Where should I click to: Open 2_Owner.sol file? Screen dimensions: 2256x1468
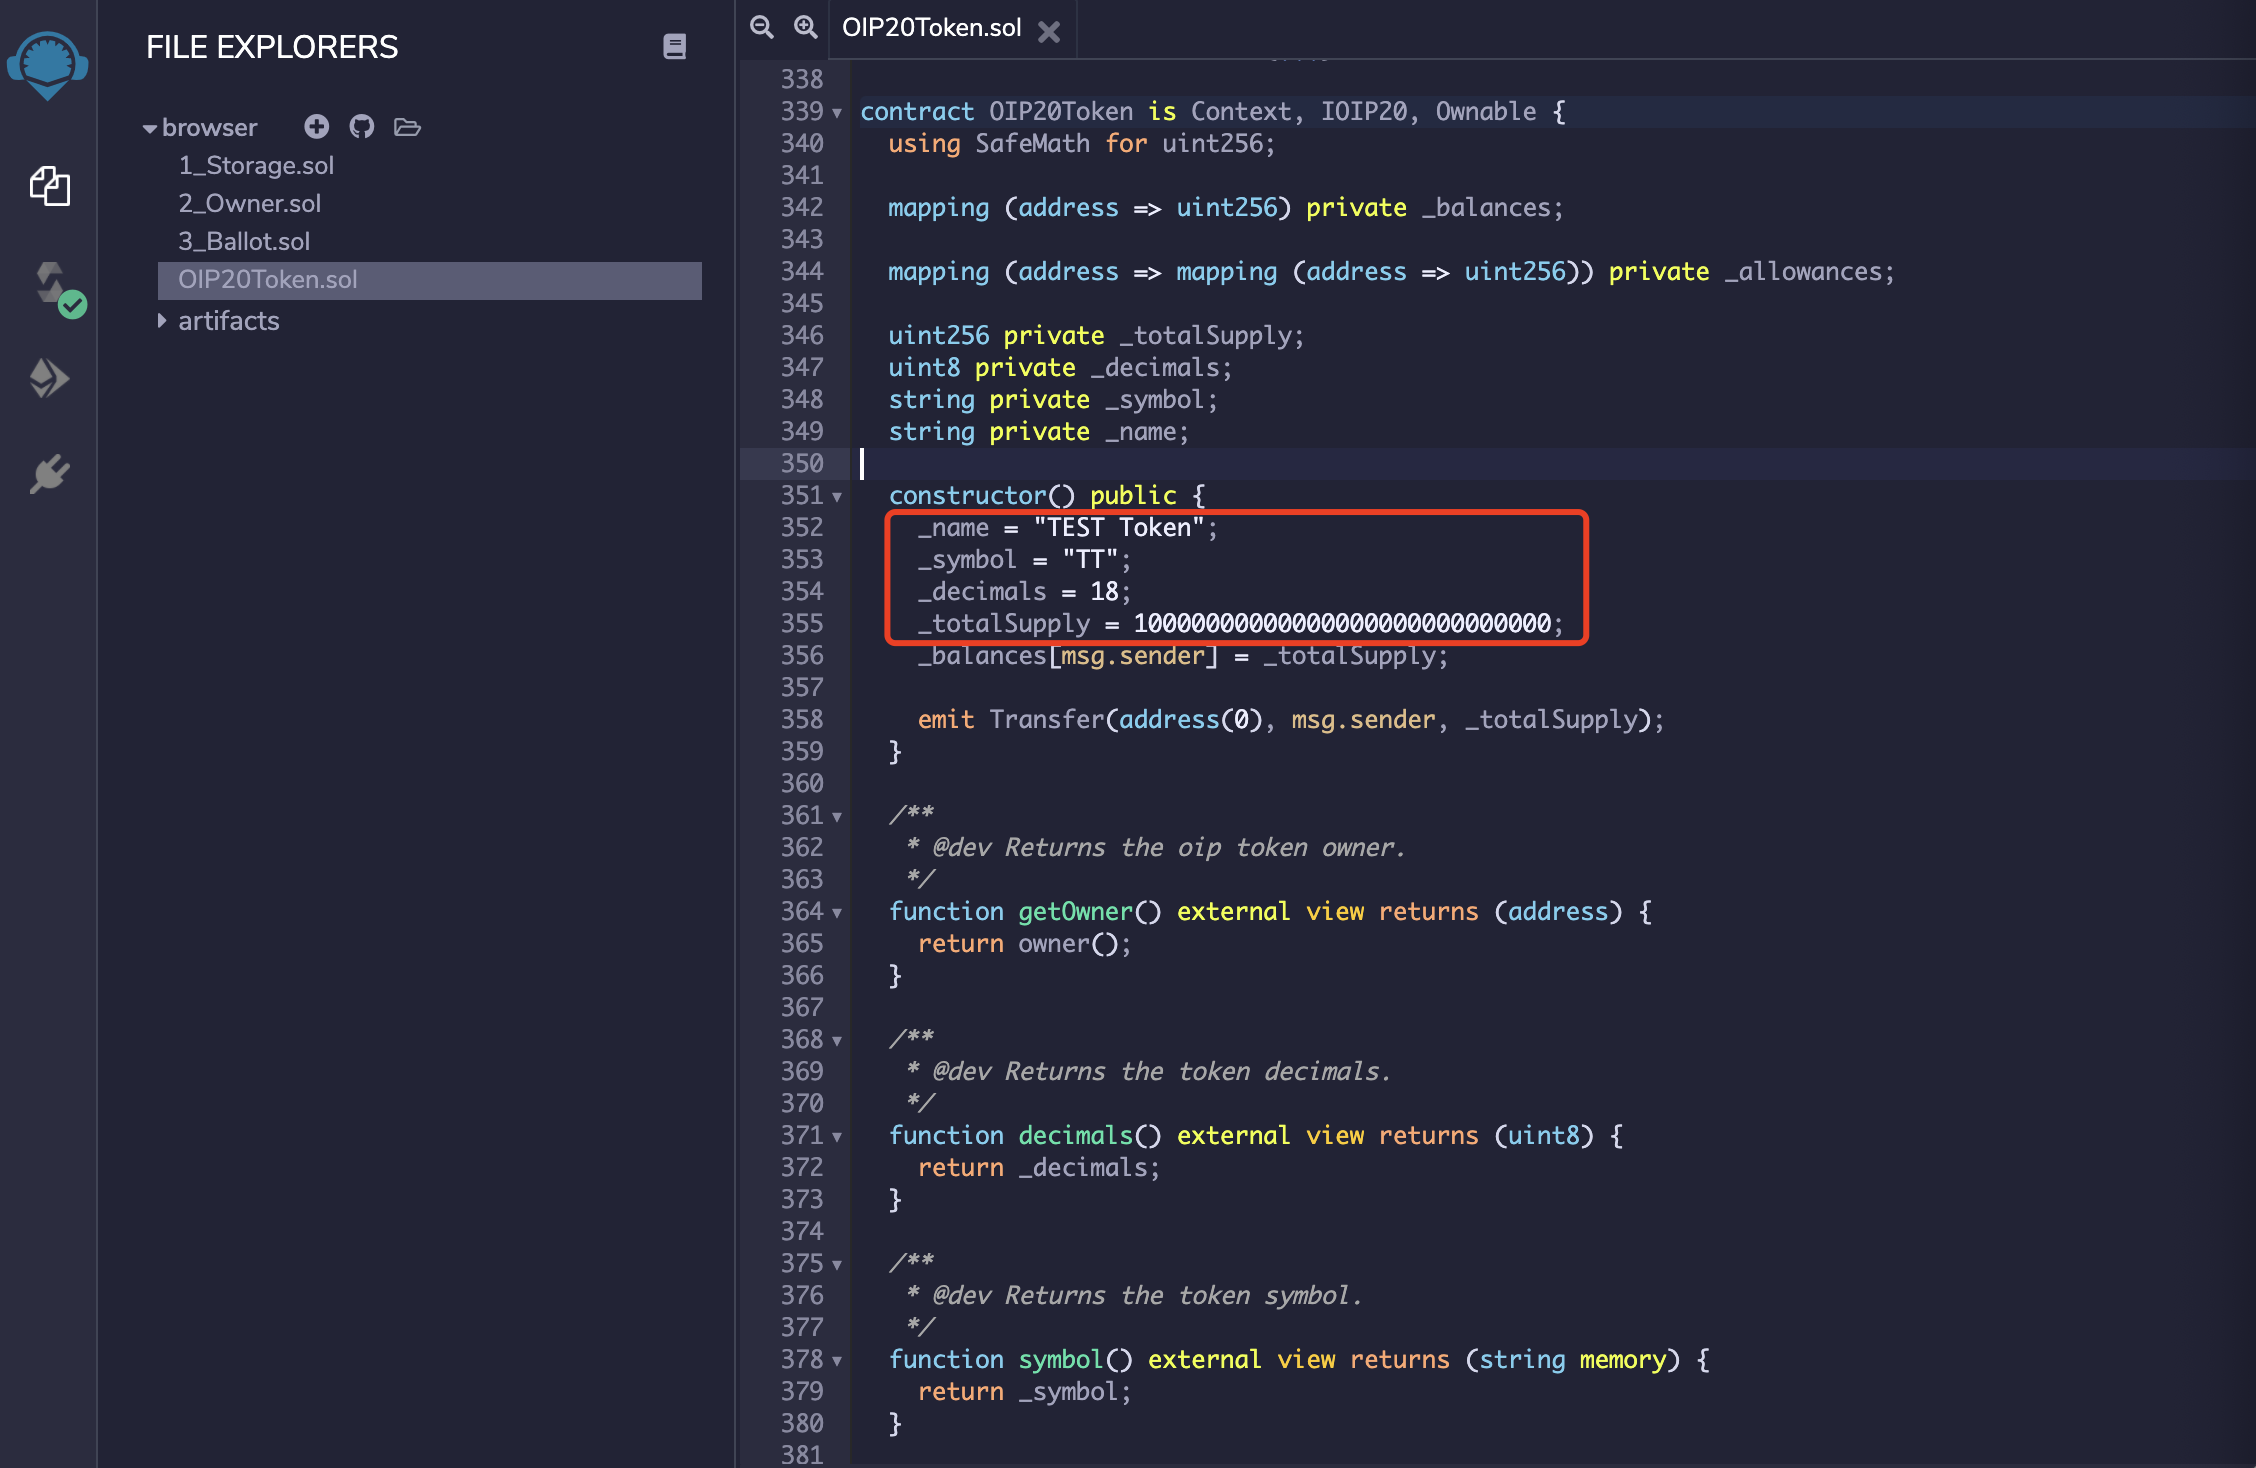click(x=249, y=203)
